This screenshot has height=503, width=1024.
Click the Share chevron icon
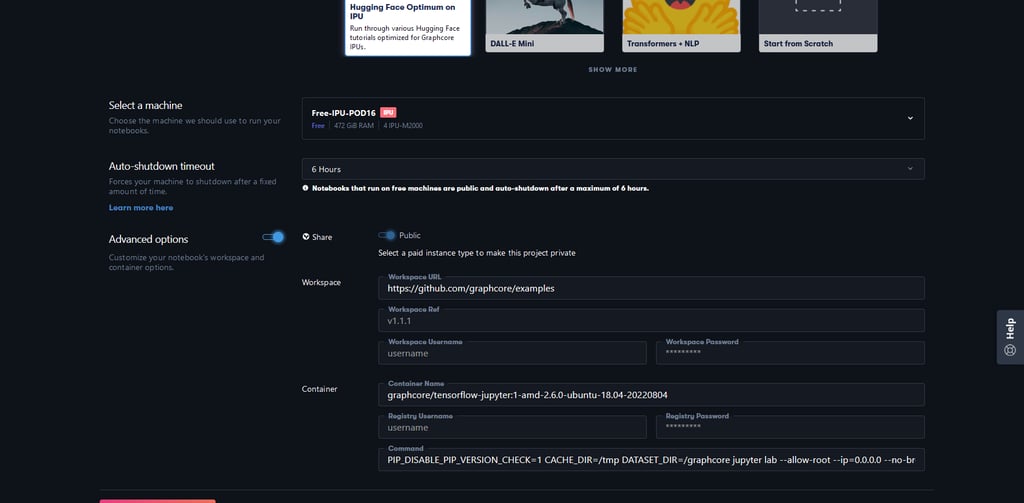(306, 236)
